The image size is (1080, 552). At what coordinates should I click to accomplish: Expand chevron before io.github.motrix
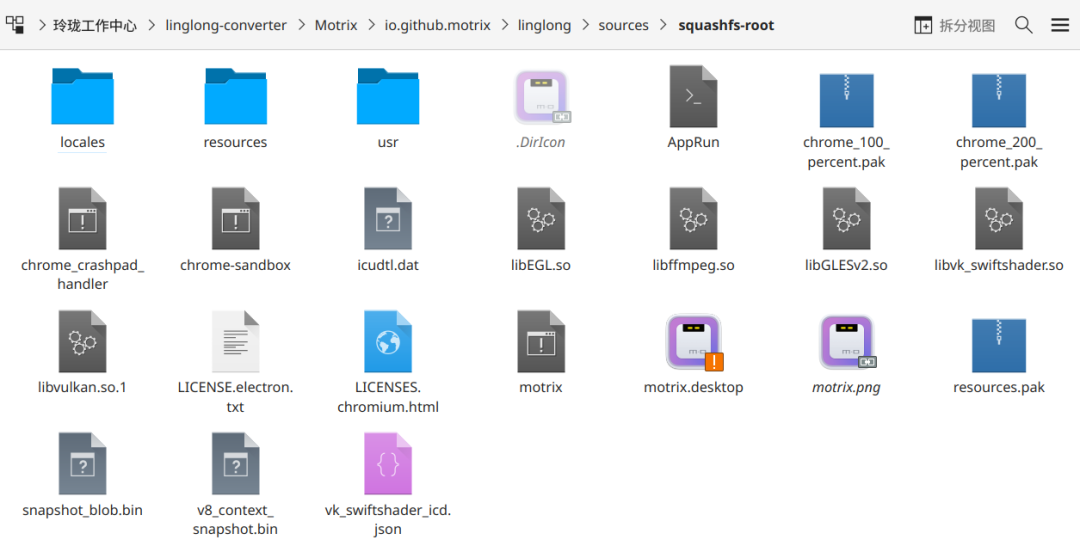[x=372, y=25]
